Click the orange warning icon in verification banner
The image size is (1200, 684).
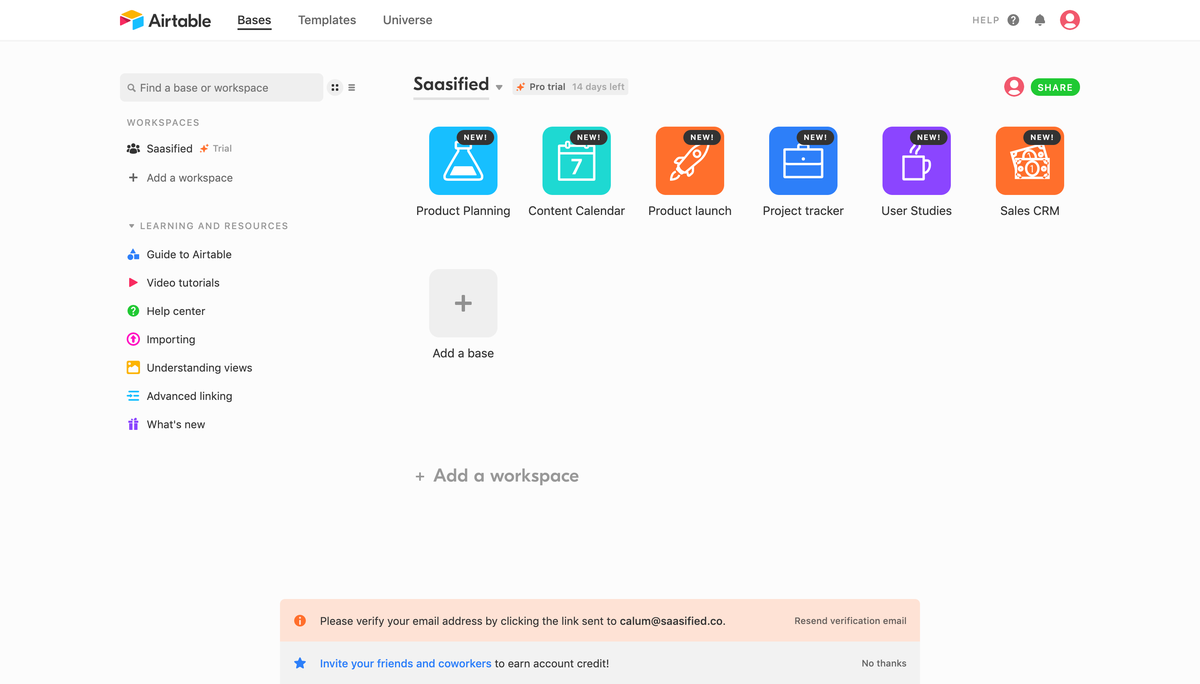pyautogui.click(x=300, y=621)
